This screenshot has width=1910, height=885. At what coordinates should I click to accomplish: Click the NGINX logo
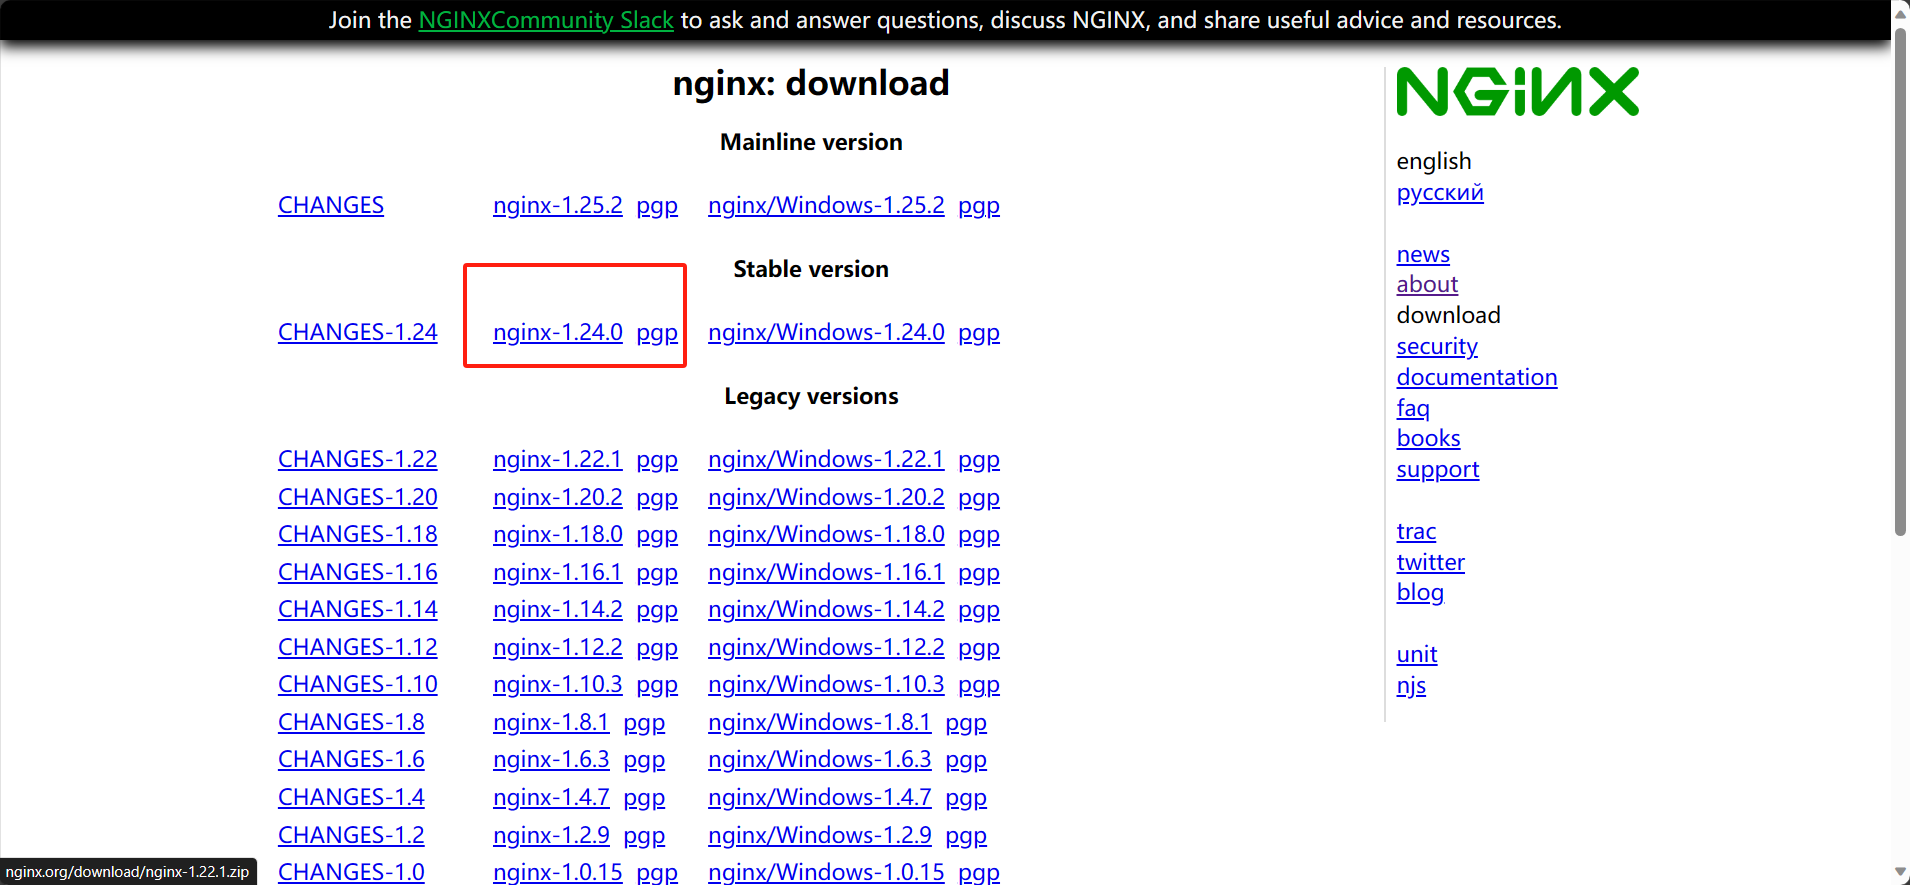(x=1517, y=92)
